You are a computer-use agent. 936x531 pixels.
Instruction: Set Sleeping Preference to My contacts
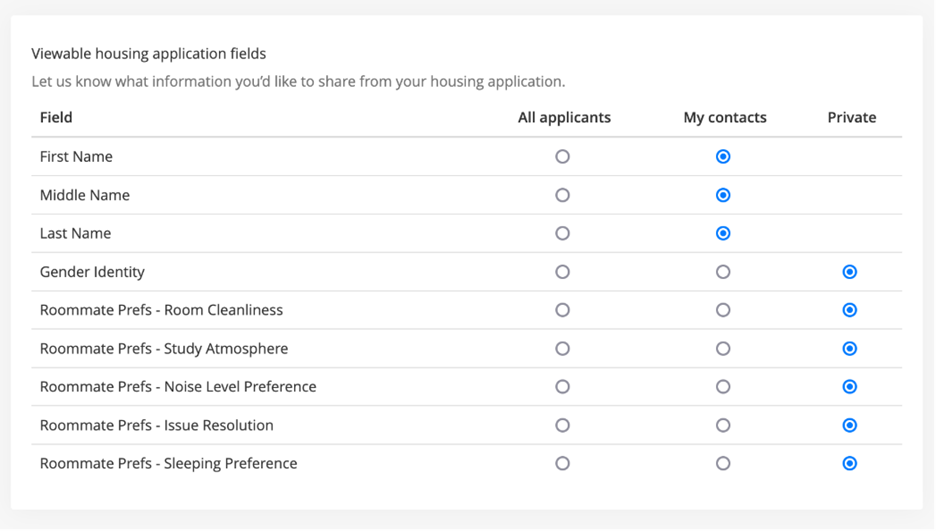pyautogui.click(x=723, y=464)
